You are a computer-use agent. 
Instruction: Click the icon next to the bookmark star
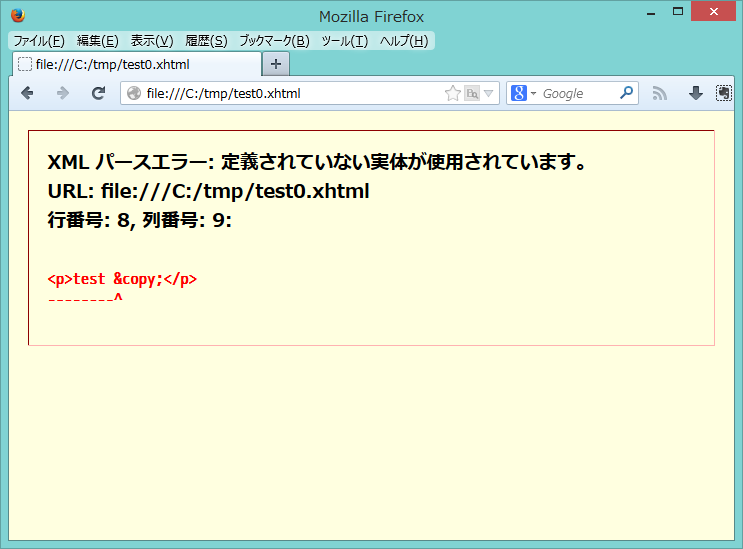pyautogui.click(x=472, y=93)
